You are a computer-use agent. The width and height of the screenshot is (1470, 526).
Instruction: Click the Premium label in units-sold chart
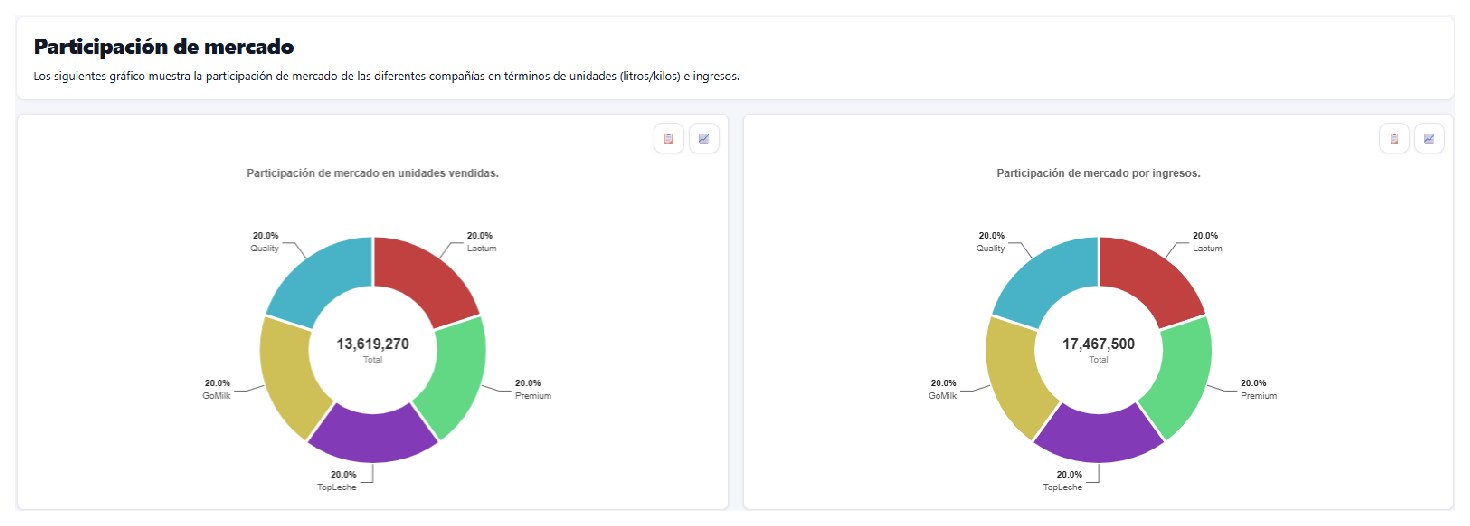[533, 395]
